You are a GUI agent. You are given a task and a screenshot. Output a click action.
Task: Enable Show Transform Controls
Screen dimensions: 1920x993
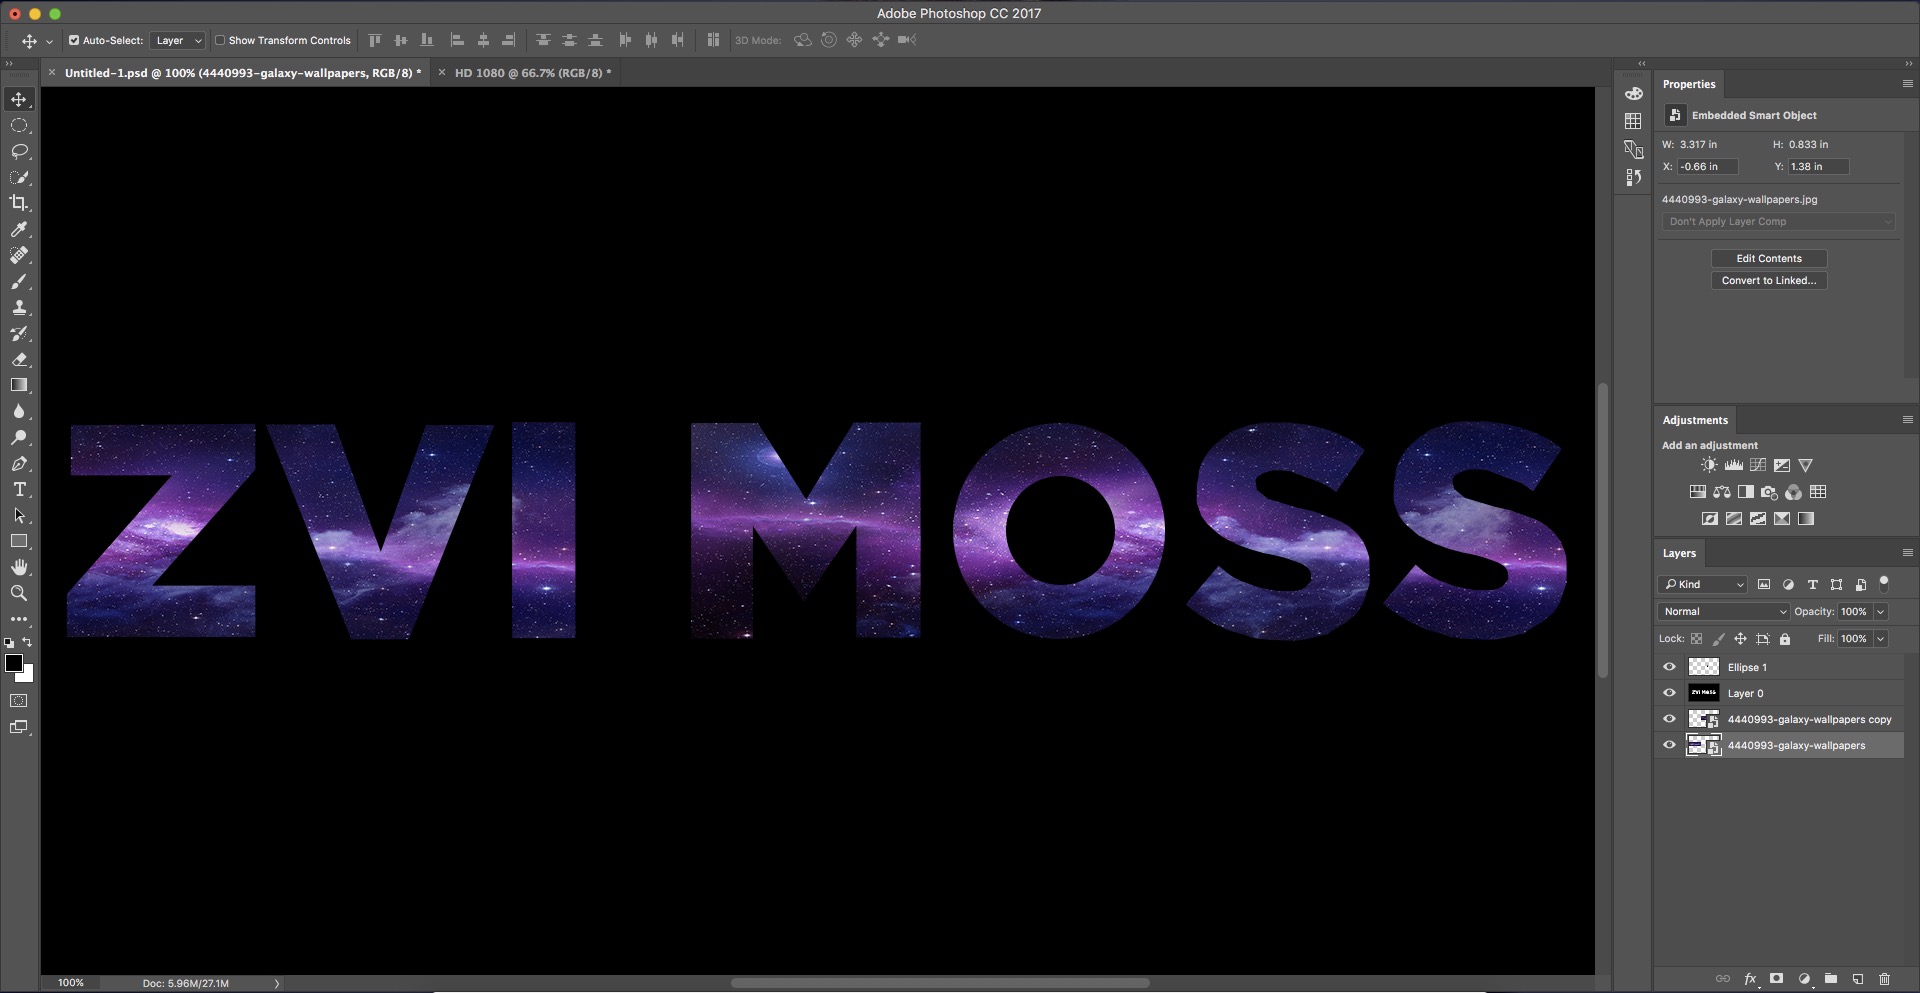[220, 41]
